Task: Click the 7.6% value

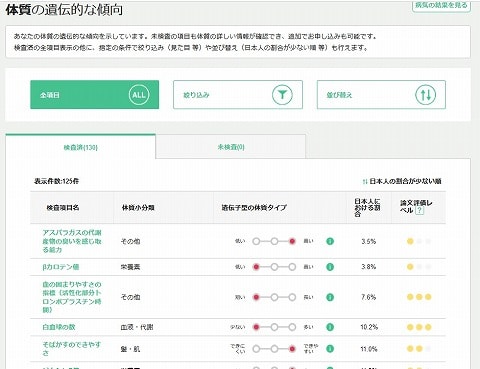Action: click(368, 297)
